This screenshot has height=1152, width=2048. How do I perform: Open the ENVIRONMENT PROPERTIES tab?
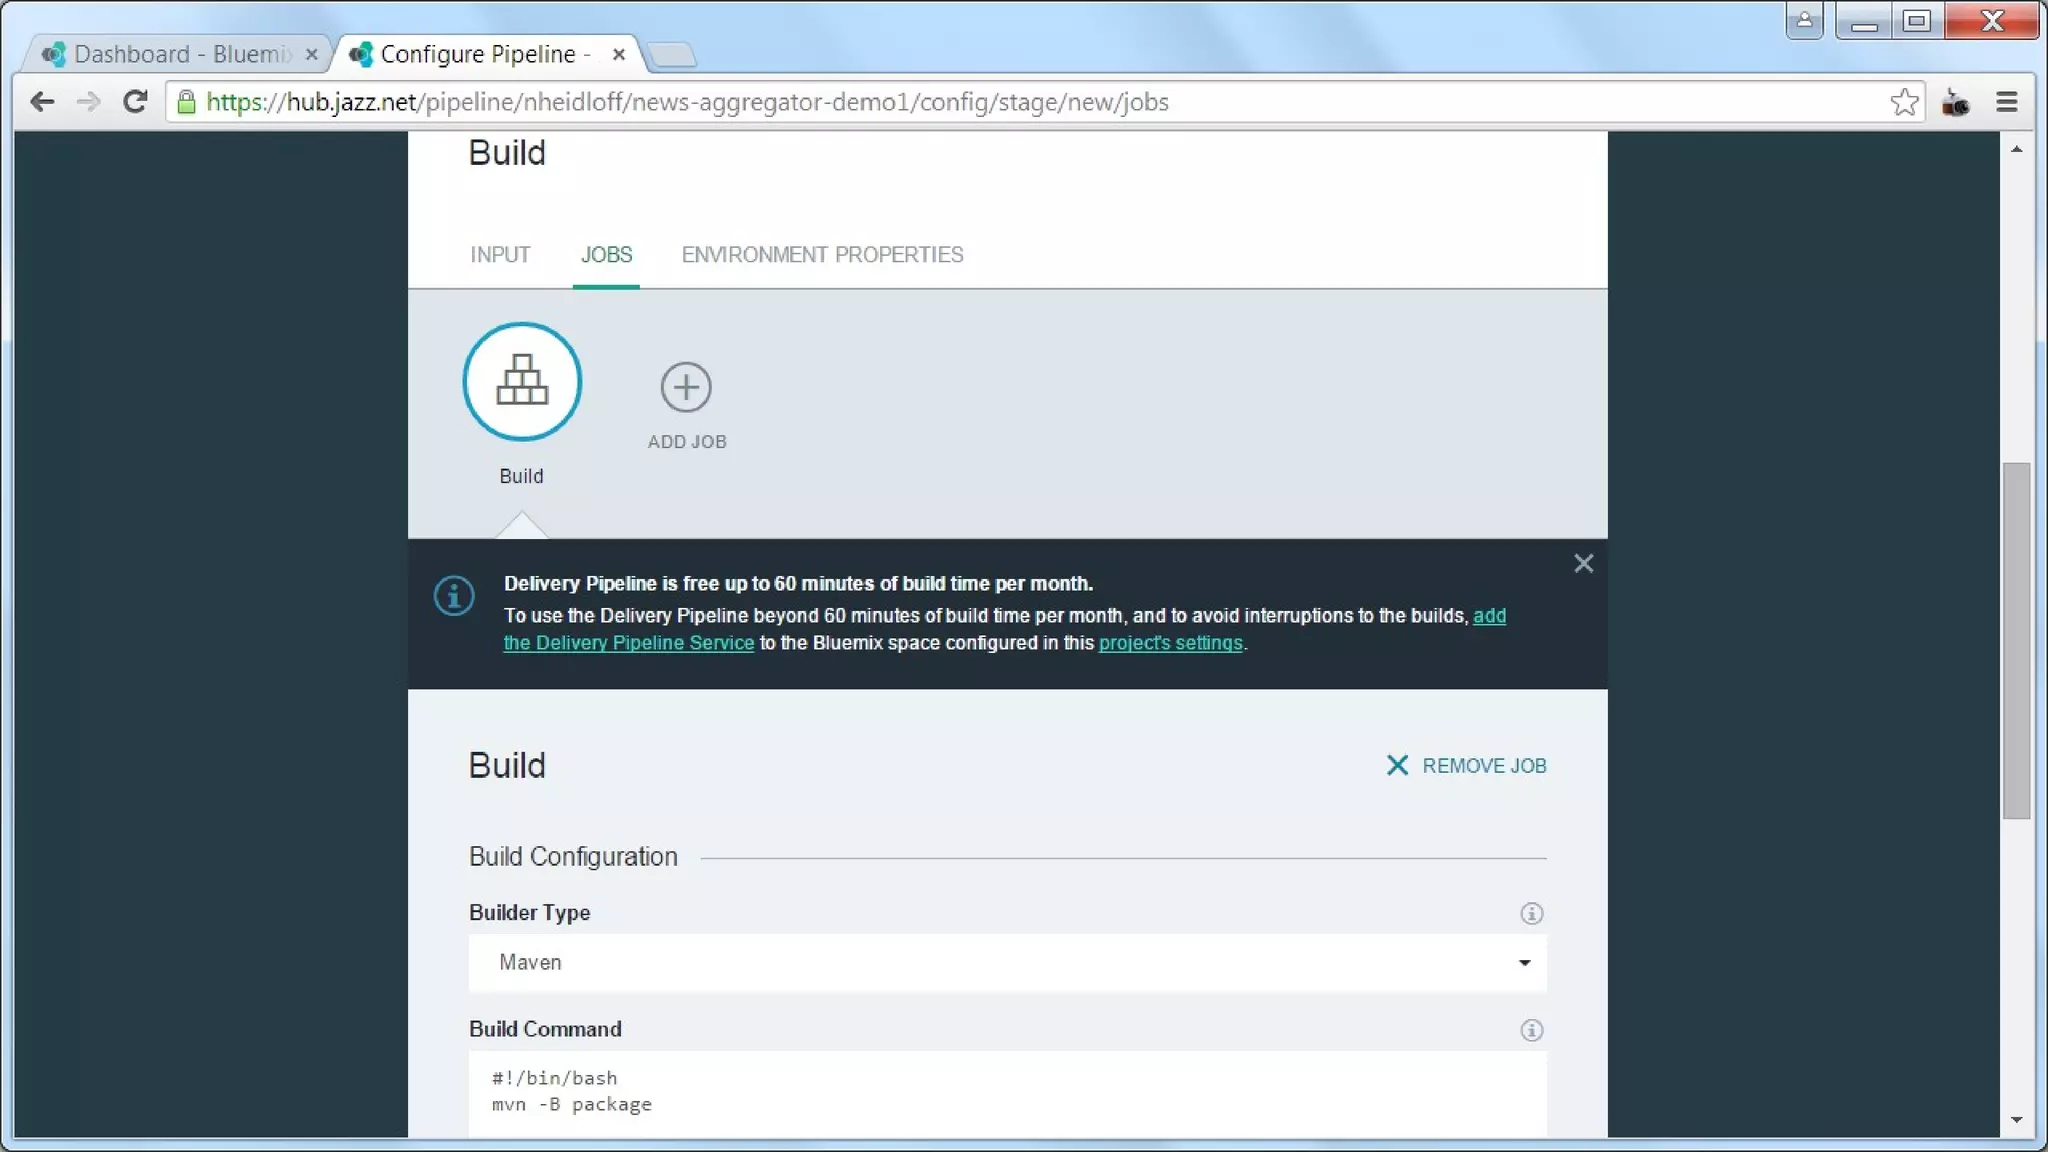(x=822, y=255)
